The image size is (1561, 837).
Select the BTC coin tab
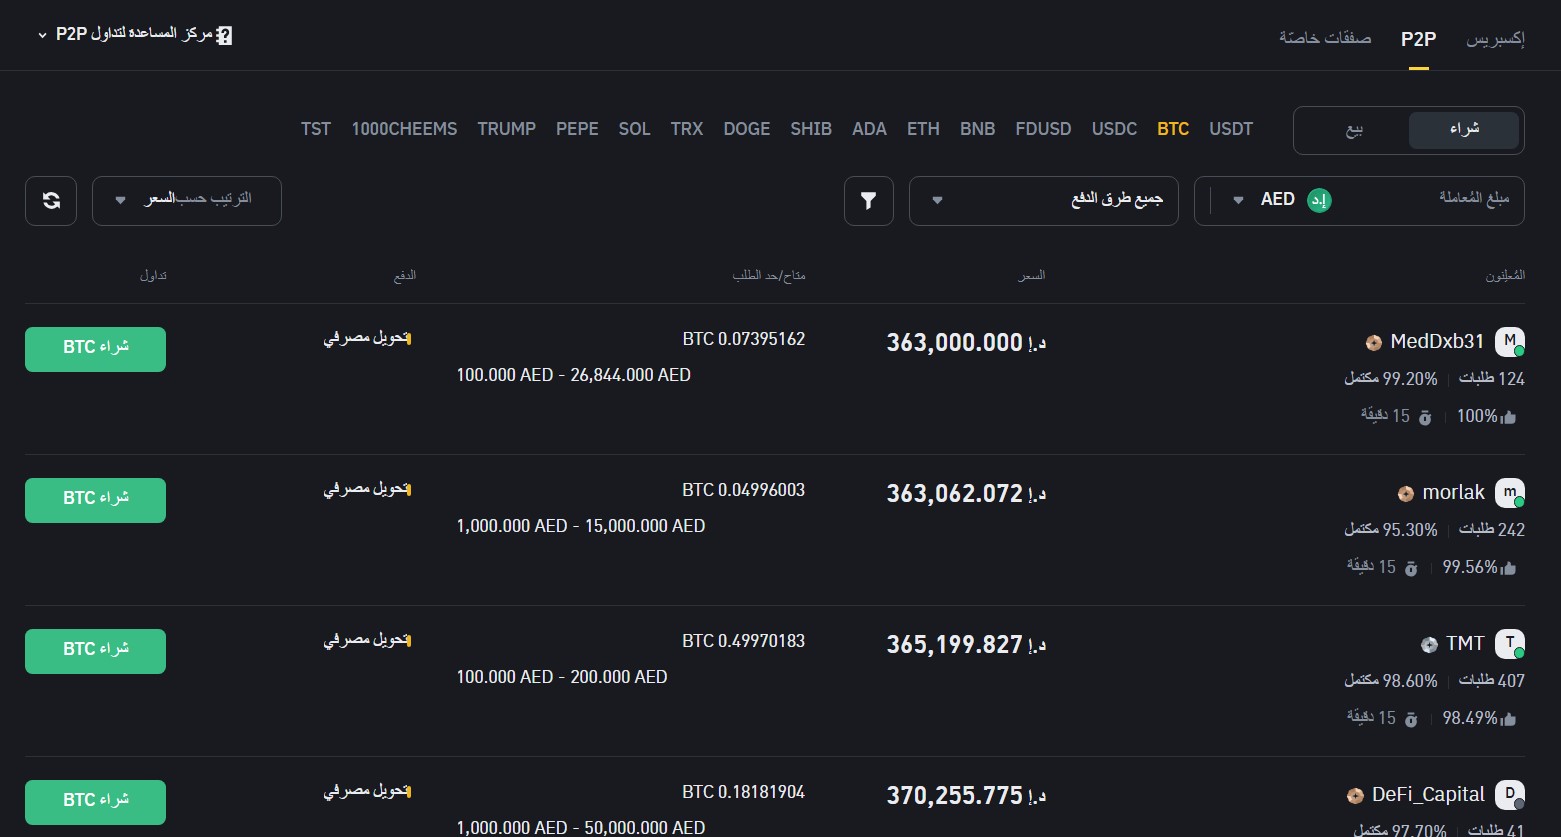click(1173, 129)
